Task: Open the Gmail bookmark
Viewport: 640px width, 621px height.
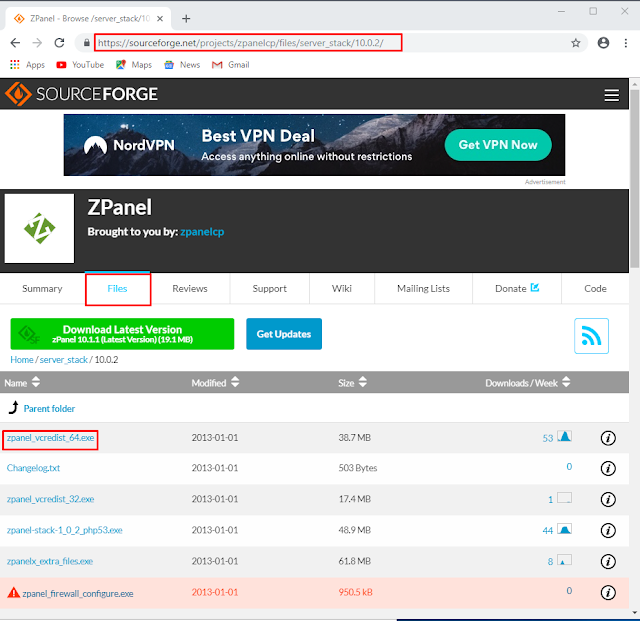Action: pos(231,65)
